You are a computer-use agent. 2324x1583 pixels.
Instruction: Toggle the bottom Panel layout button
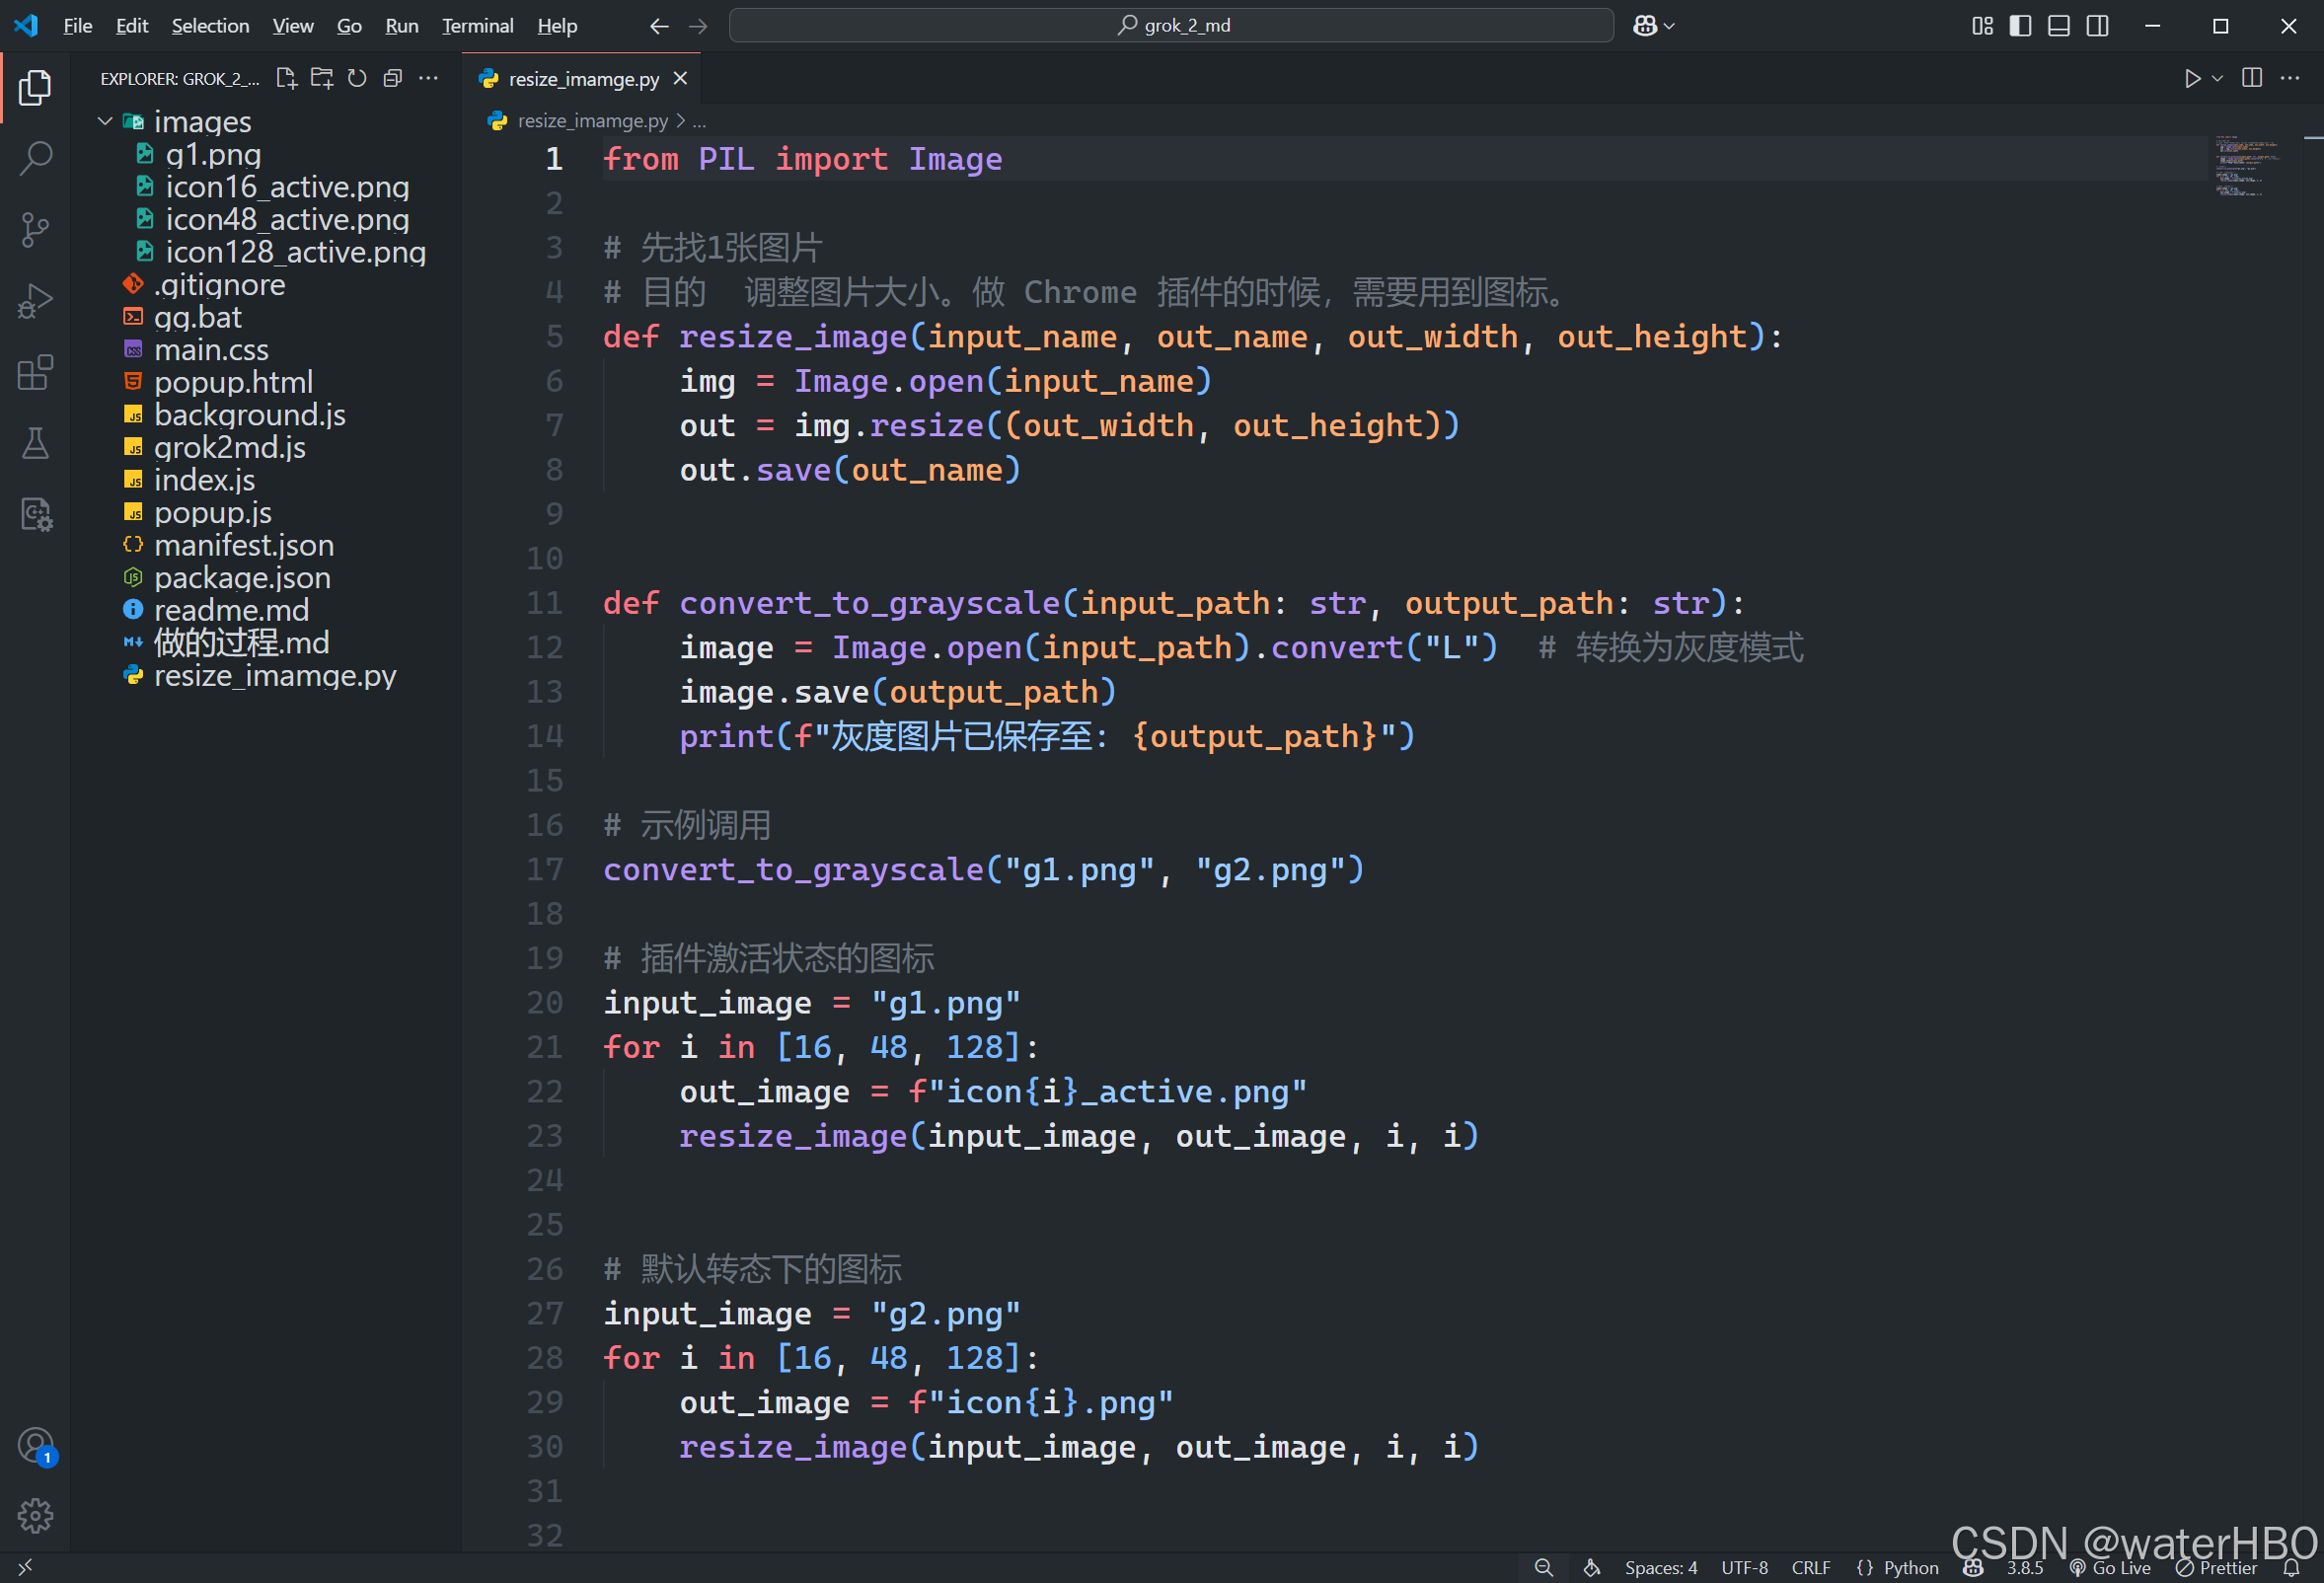pos(2059,26)
